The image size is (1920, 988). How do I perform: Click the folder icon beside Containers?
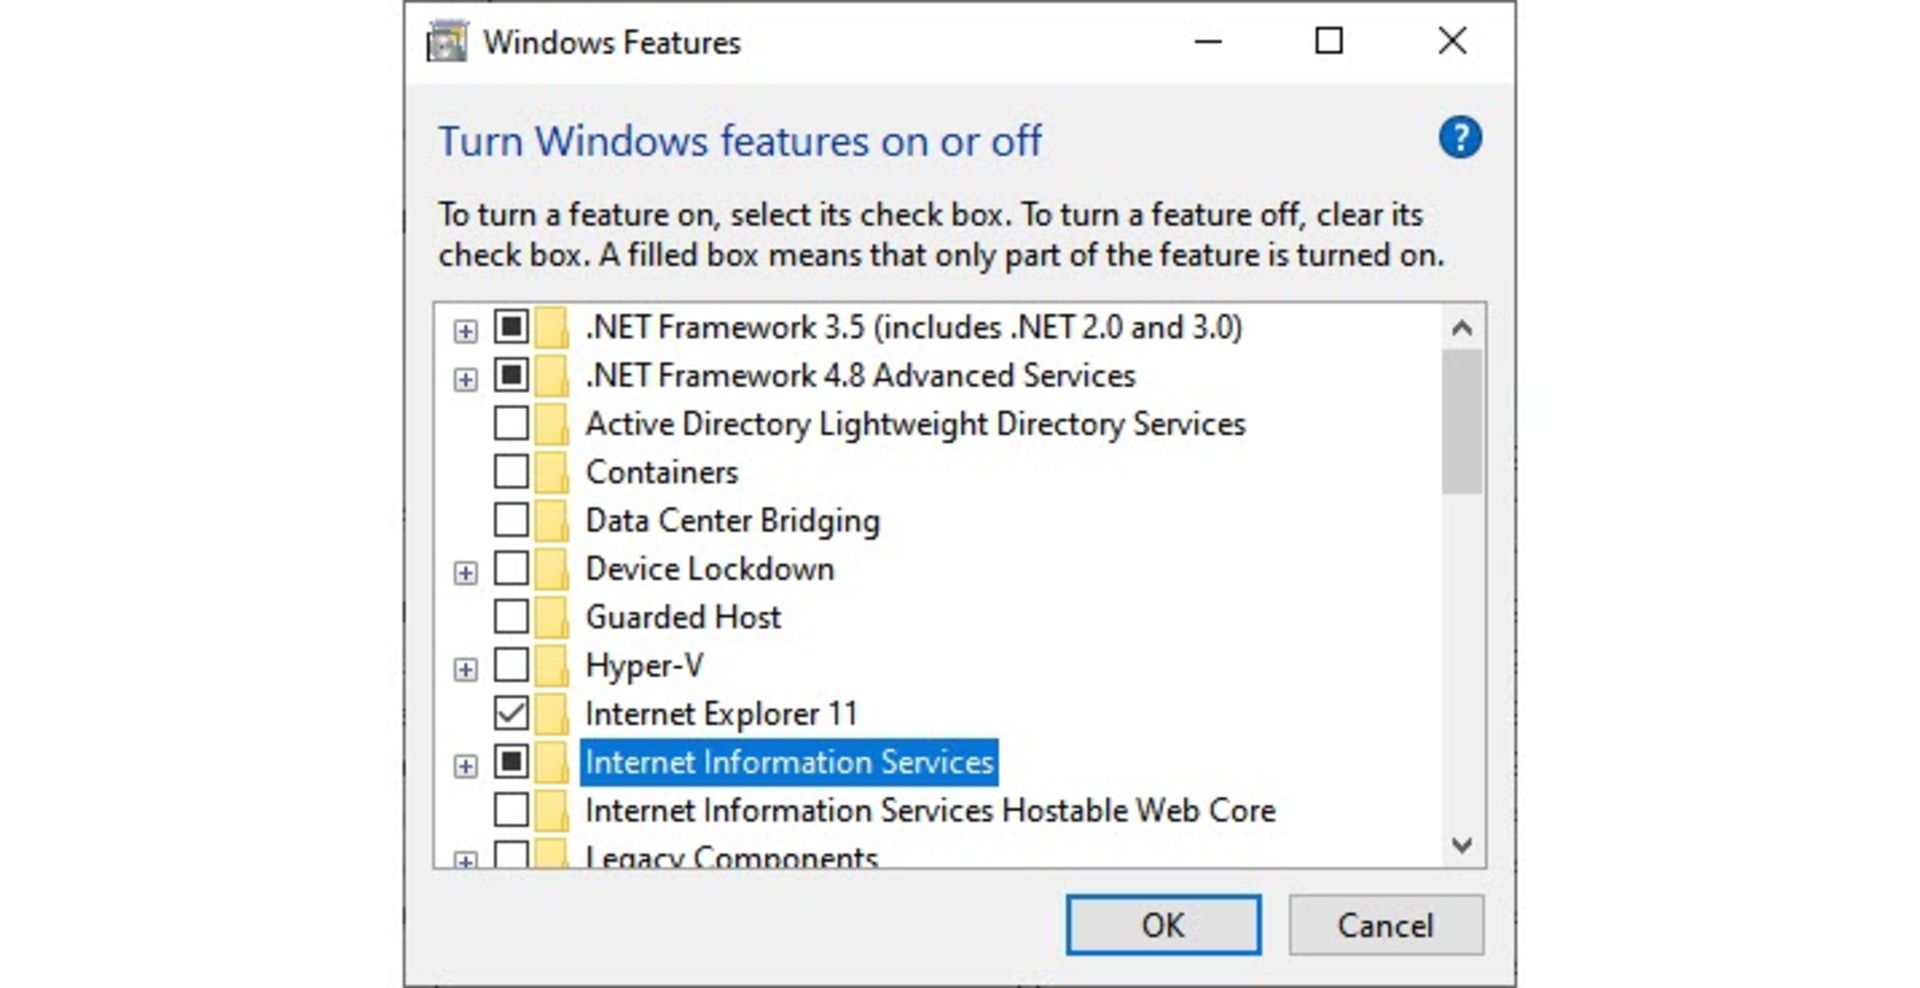551,472
